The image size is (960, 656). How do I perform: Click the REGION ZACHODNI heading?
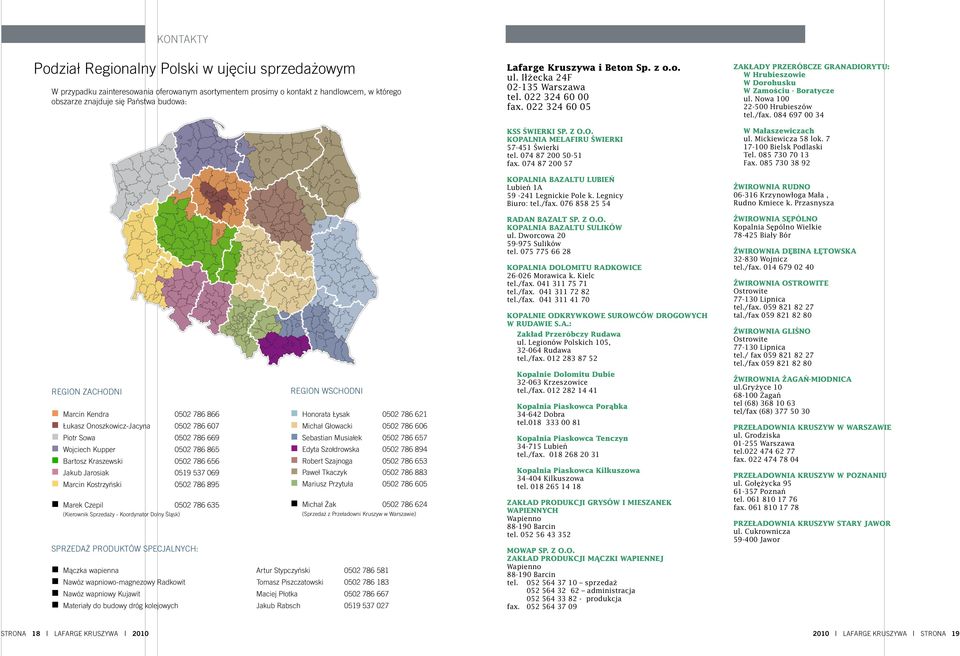pyautogui.click(x=86, y=391)
